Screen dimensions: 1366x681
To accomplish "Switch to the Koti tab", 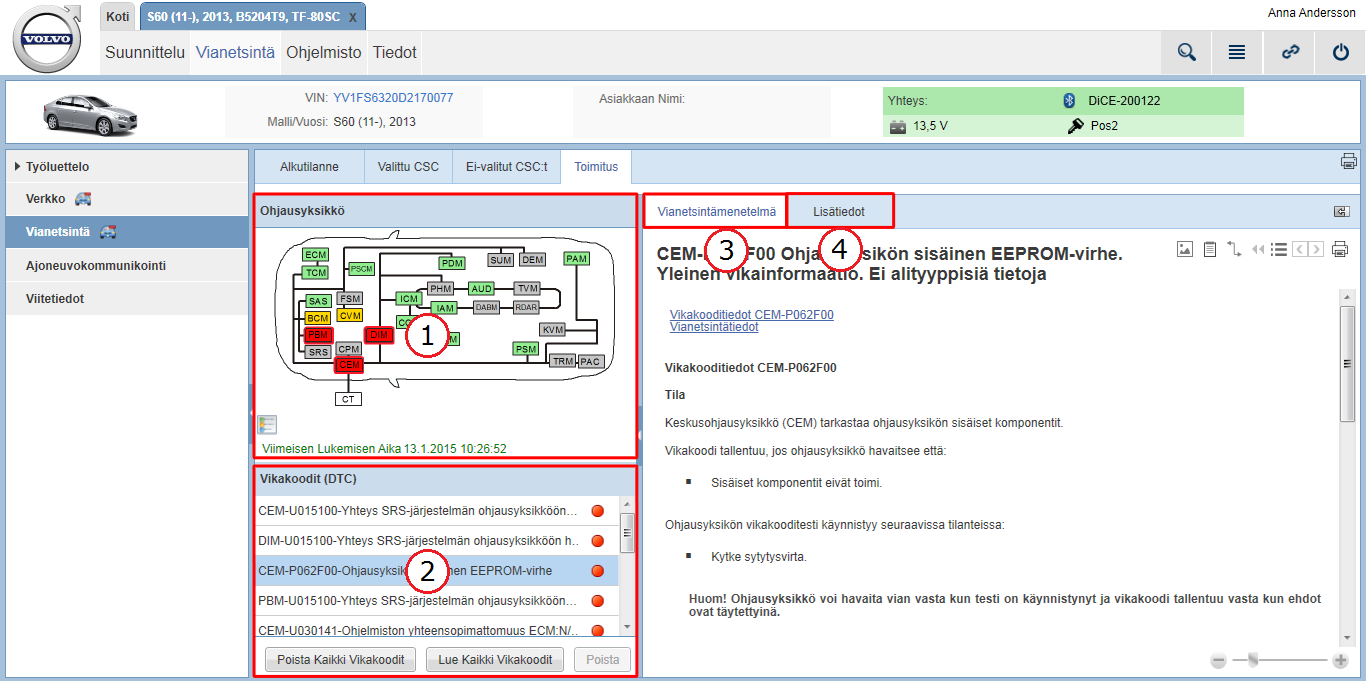I will (x=117, y=17).
